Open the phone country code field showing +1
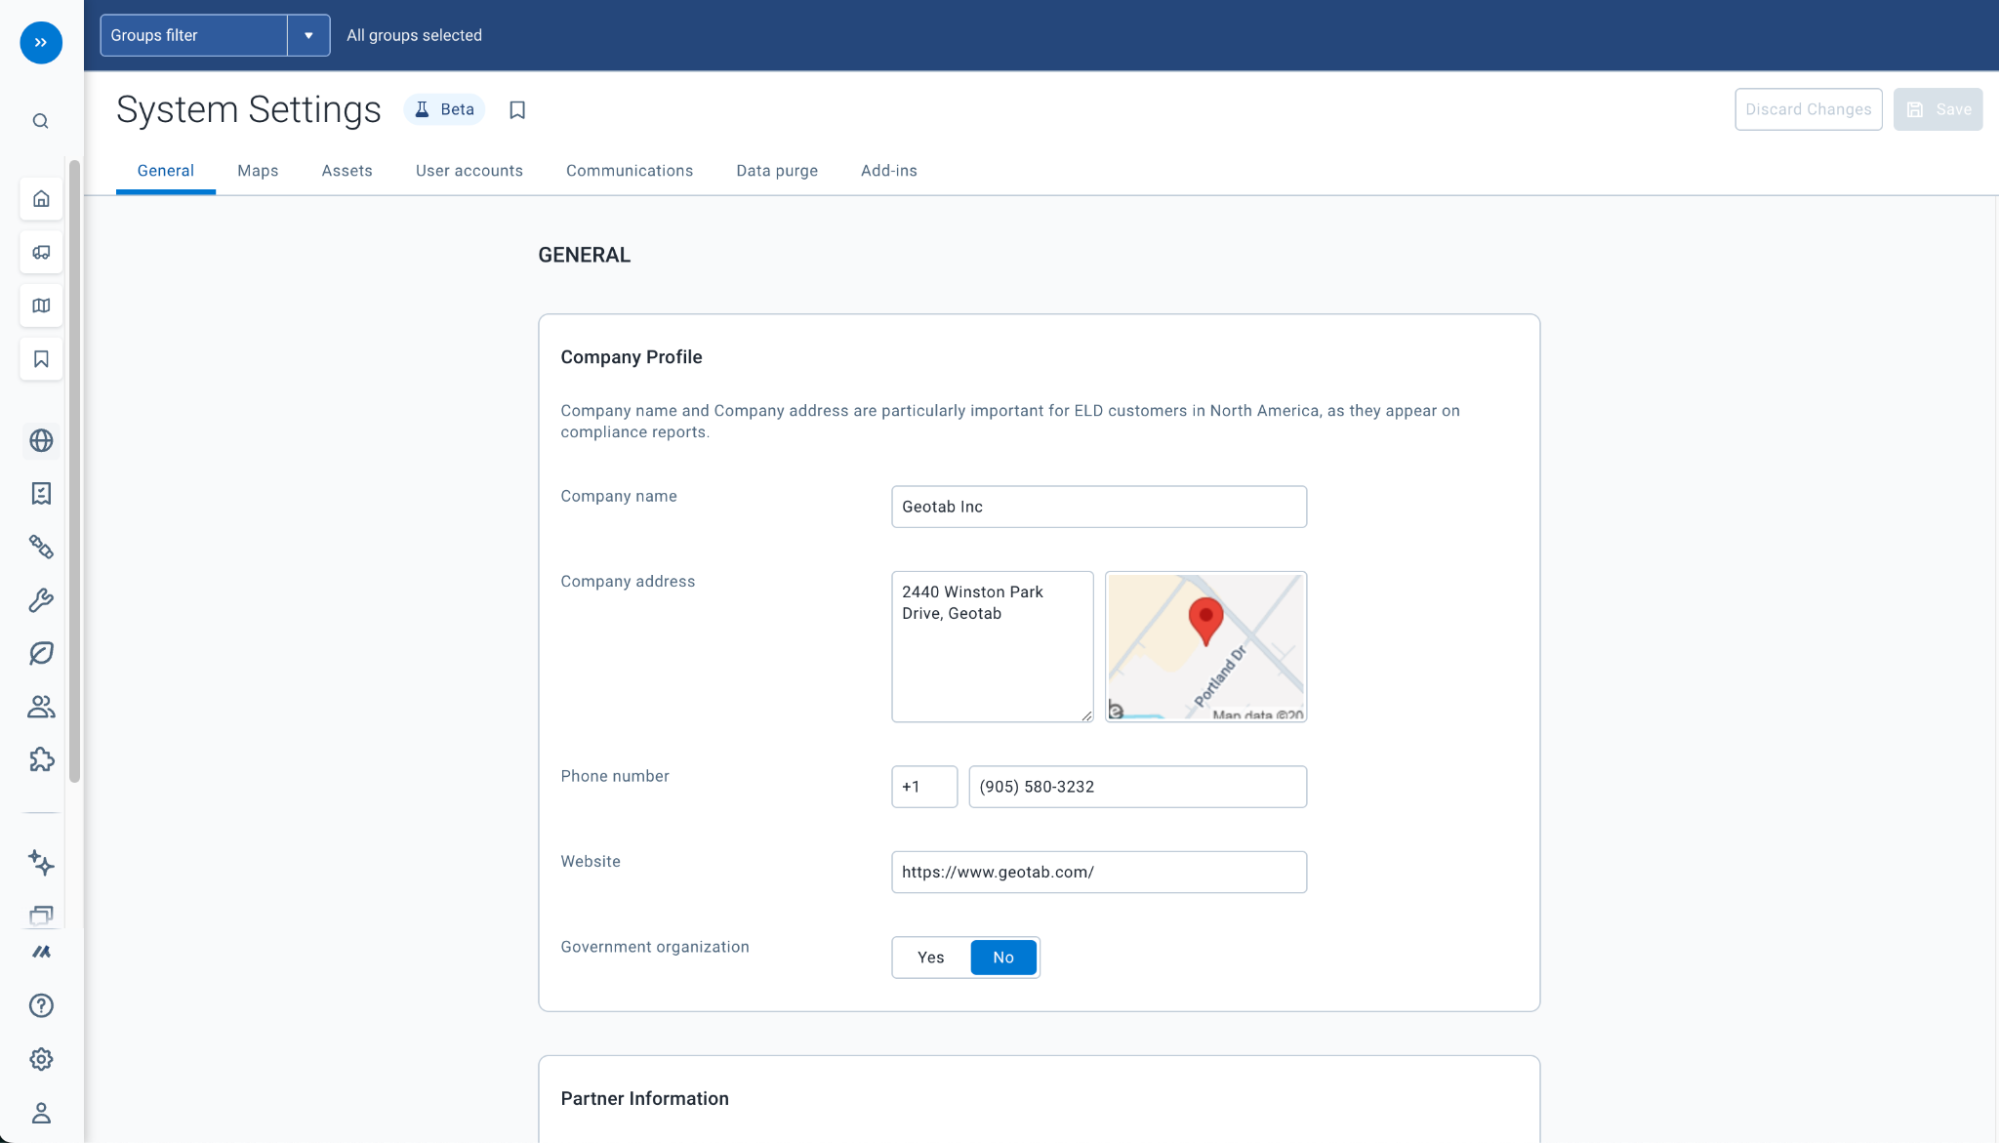 923,786
